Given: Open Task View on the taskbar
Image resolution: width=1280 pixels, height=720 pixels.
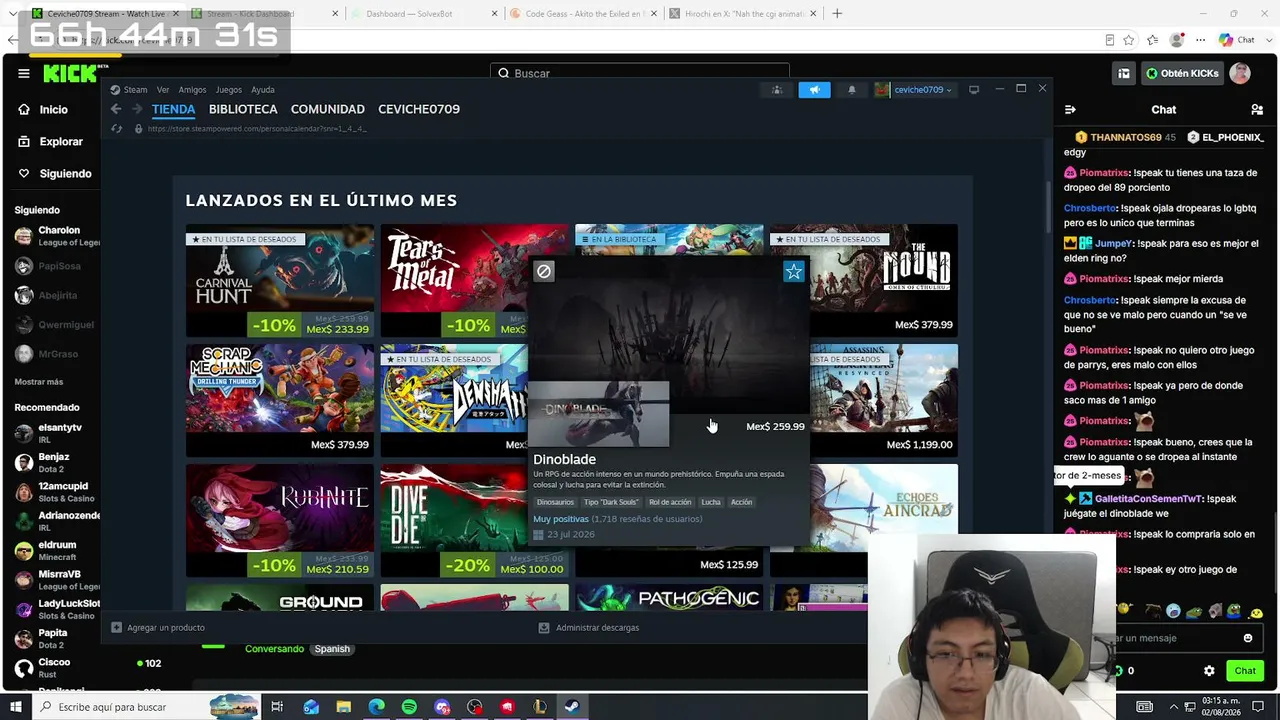Looking at the screenshot, I should pyautogui.click(x=277, y=707).
